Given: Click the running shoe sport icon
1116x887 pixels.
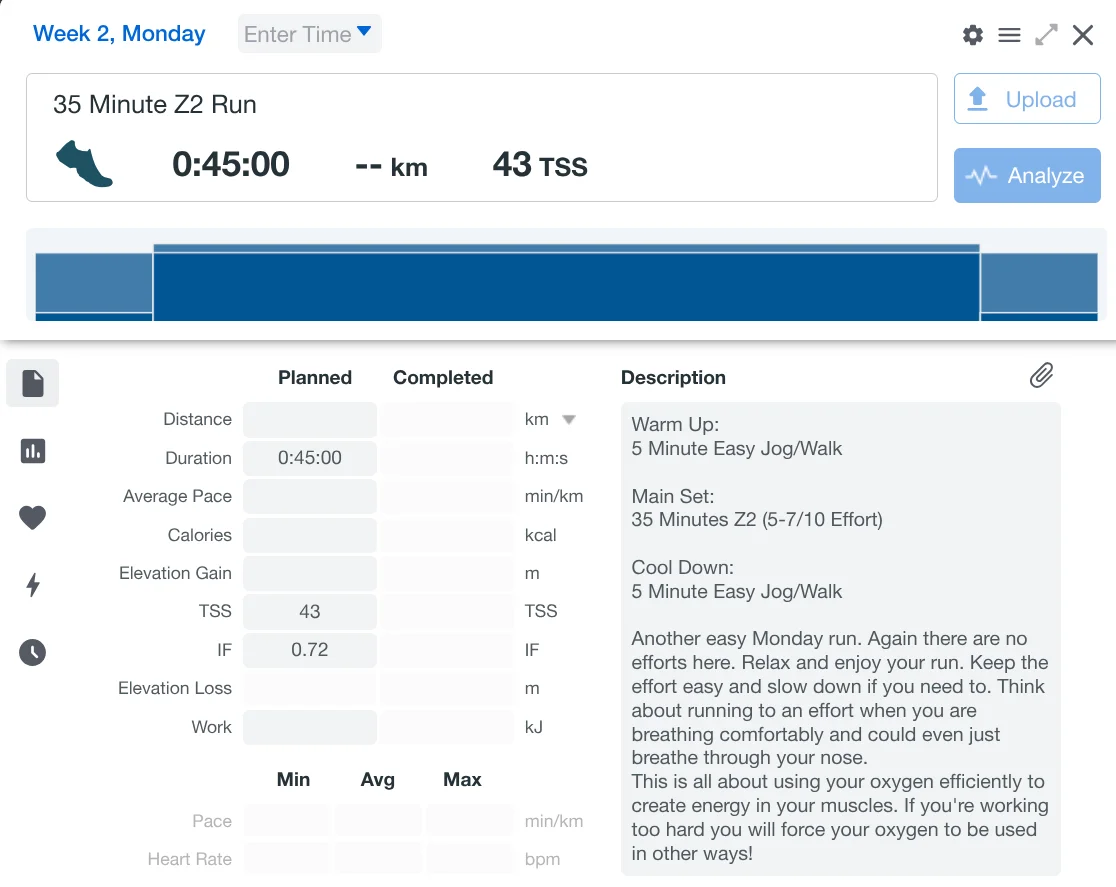Looking at the screenshot, I should pyautogui.click(x=84, y=164).
